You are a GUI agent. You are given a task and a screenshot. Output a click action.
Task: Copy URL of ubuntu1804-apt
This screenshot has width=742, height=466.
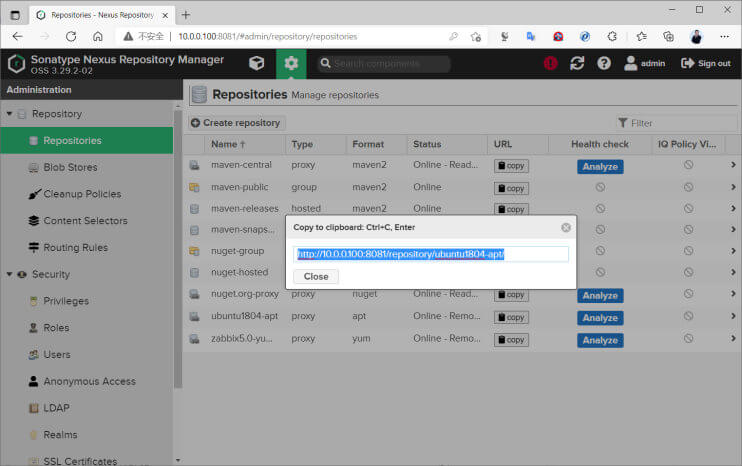pyautogui.click(x=511, y=317)
